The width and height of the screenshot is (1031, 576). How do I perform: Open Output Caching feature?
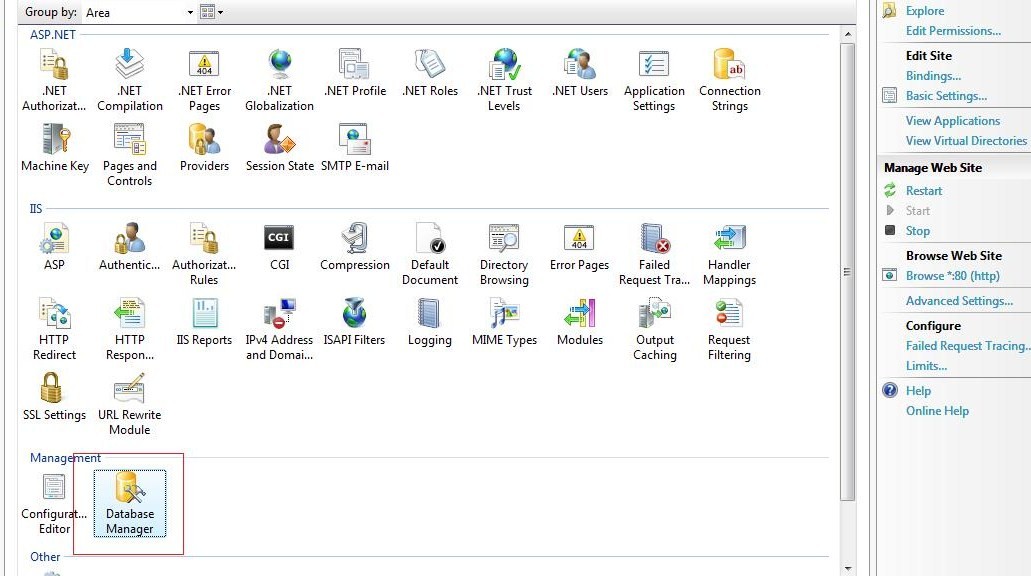tap(655, 329)
